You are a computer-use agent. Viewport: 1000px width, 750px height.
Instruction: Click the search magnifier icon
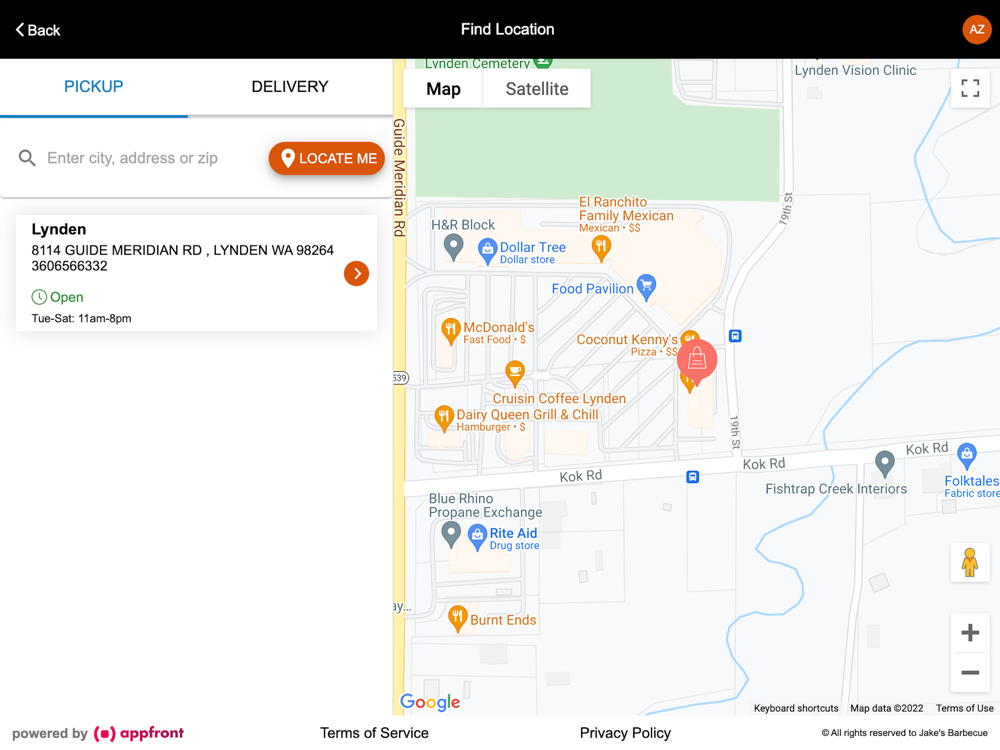tap(27, 158)
